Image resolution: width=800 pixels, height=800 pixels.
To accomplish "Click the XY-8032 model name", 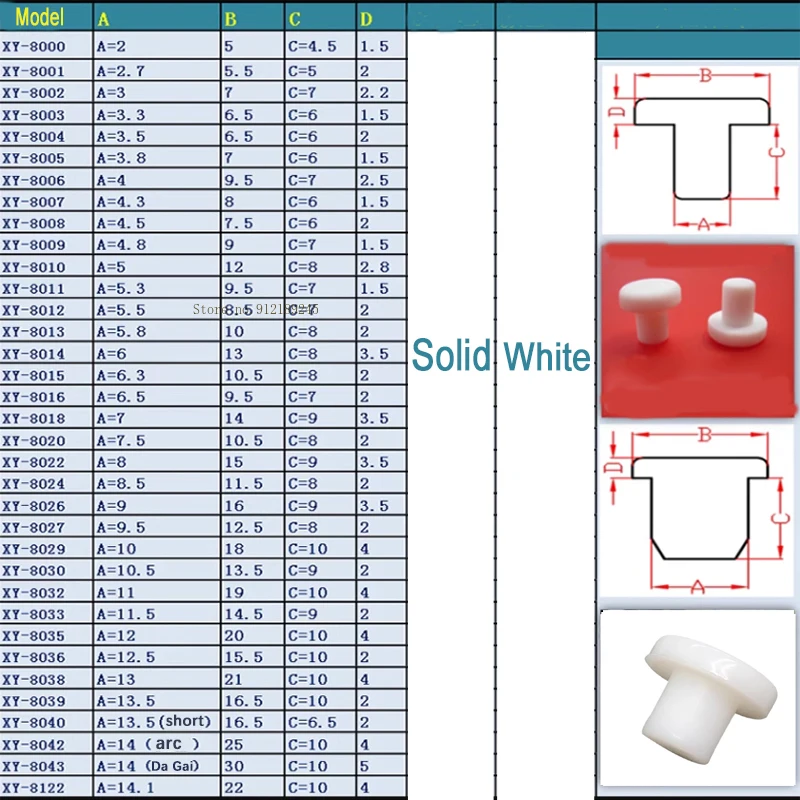I will [x=34, y=592].
